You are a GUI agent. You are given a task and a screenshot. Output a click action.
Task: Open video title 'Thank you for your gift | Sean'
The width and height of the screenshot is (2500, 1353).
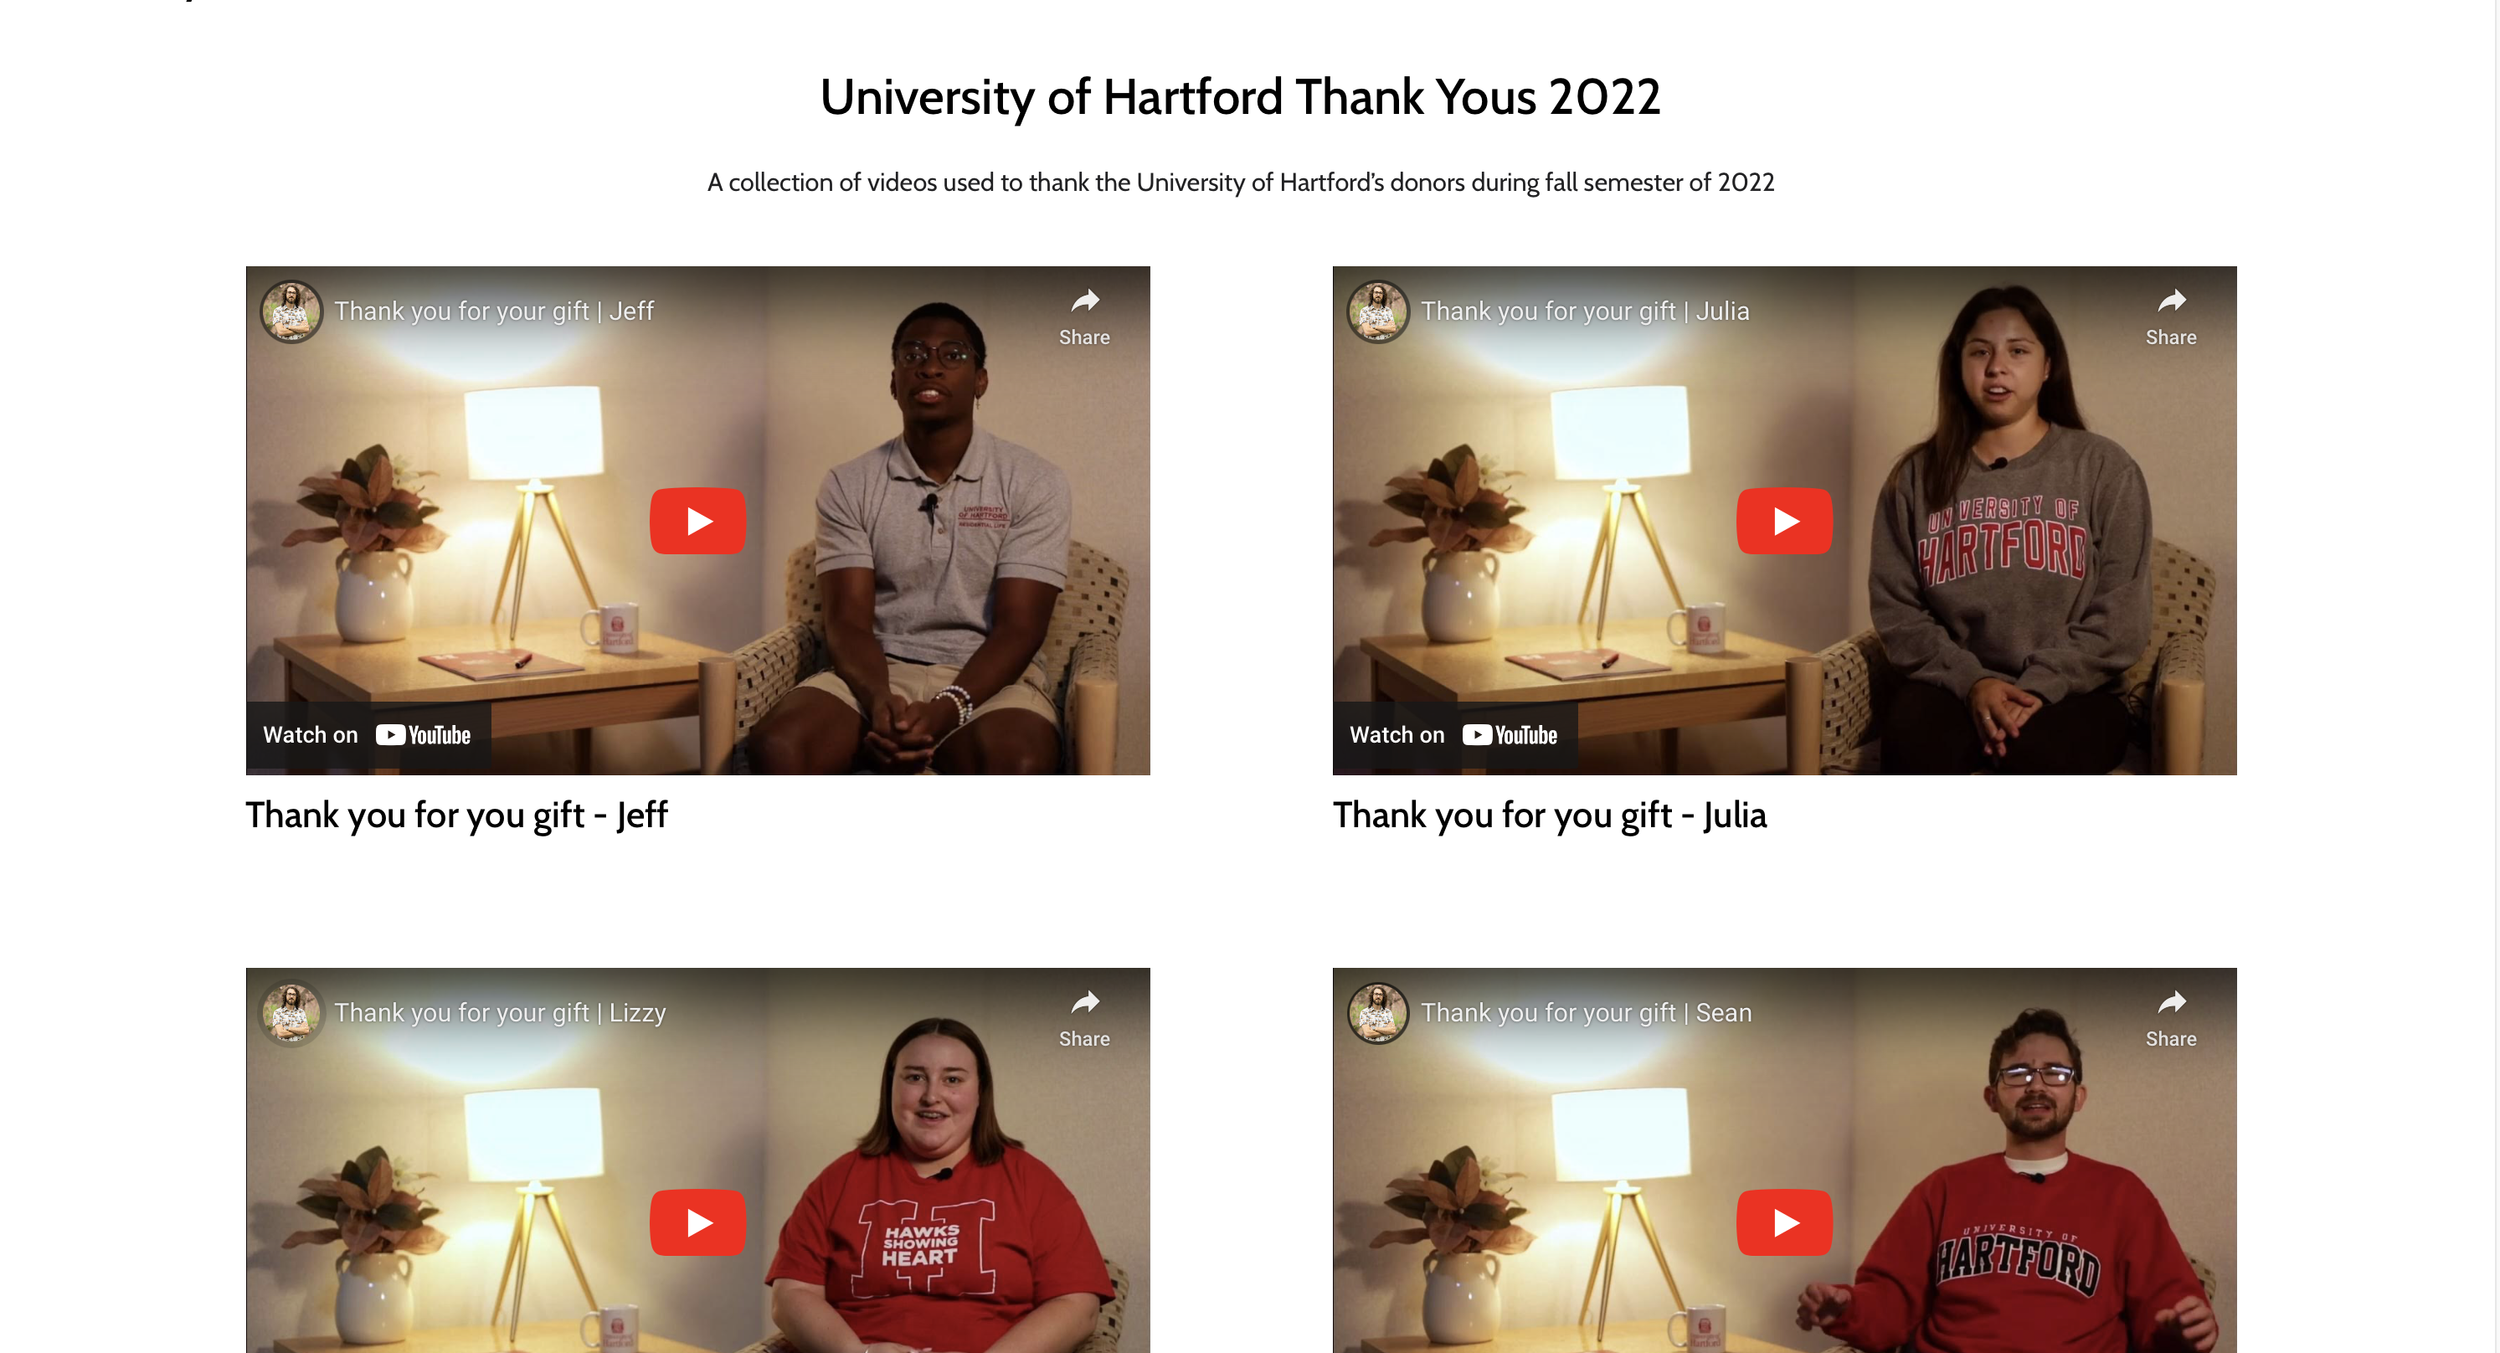point(1586,1013)
